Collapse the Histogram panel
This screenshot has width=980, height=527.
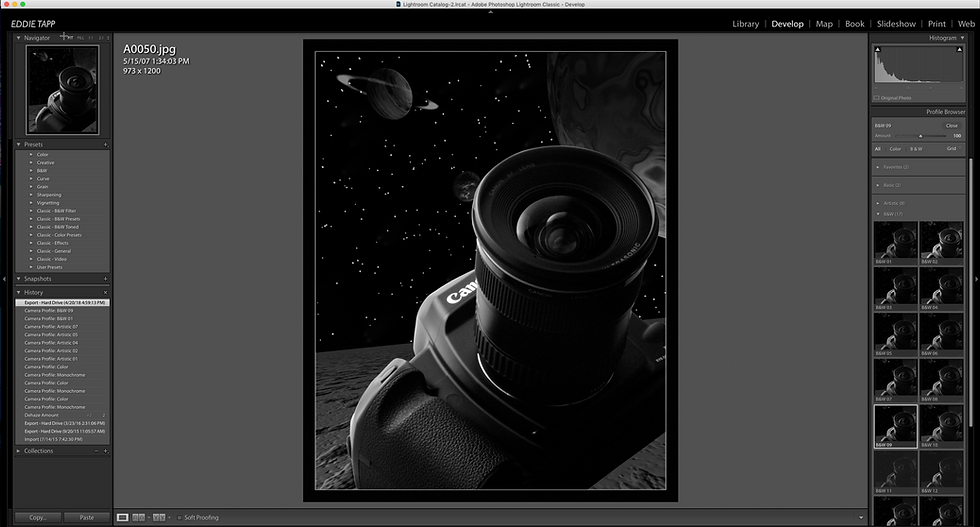[962, 38]
